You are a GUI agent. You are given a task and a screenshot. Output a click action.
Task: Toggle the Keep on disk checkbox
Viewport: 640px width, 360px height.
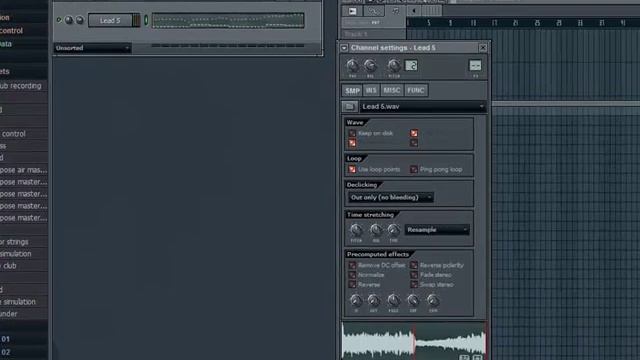click(x=352, y=133)
